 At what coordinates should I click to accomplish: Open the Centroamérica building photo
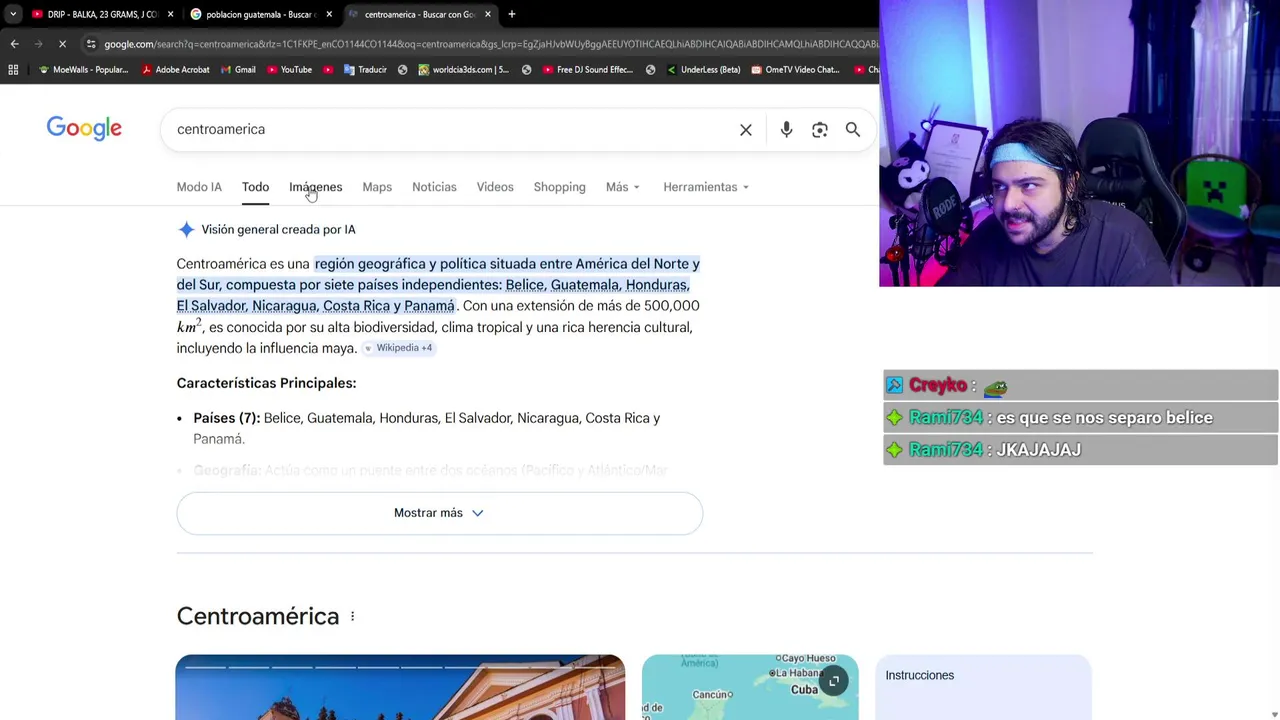click(400, 688)
